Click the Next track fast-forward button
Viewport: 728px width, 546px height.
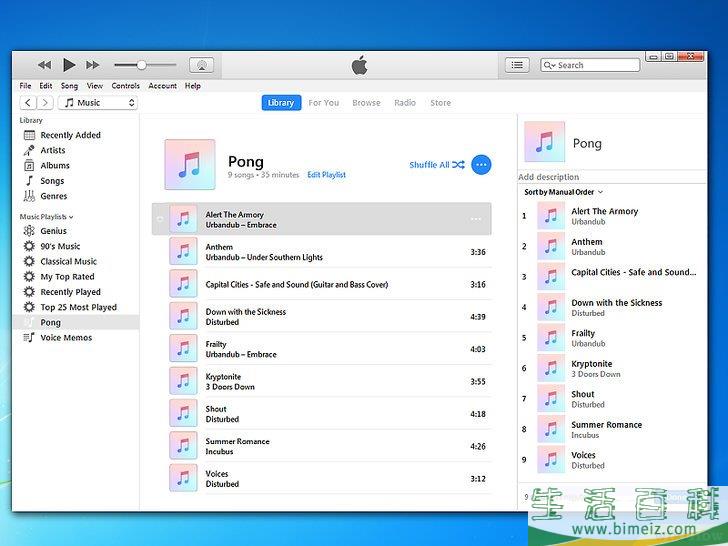tap(92, 65)
